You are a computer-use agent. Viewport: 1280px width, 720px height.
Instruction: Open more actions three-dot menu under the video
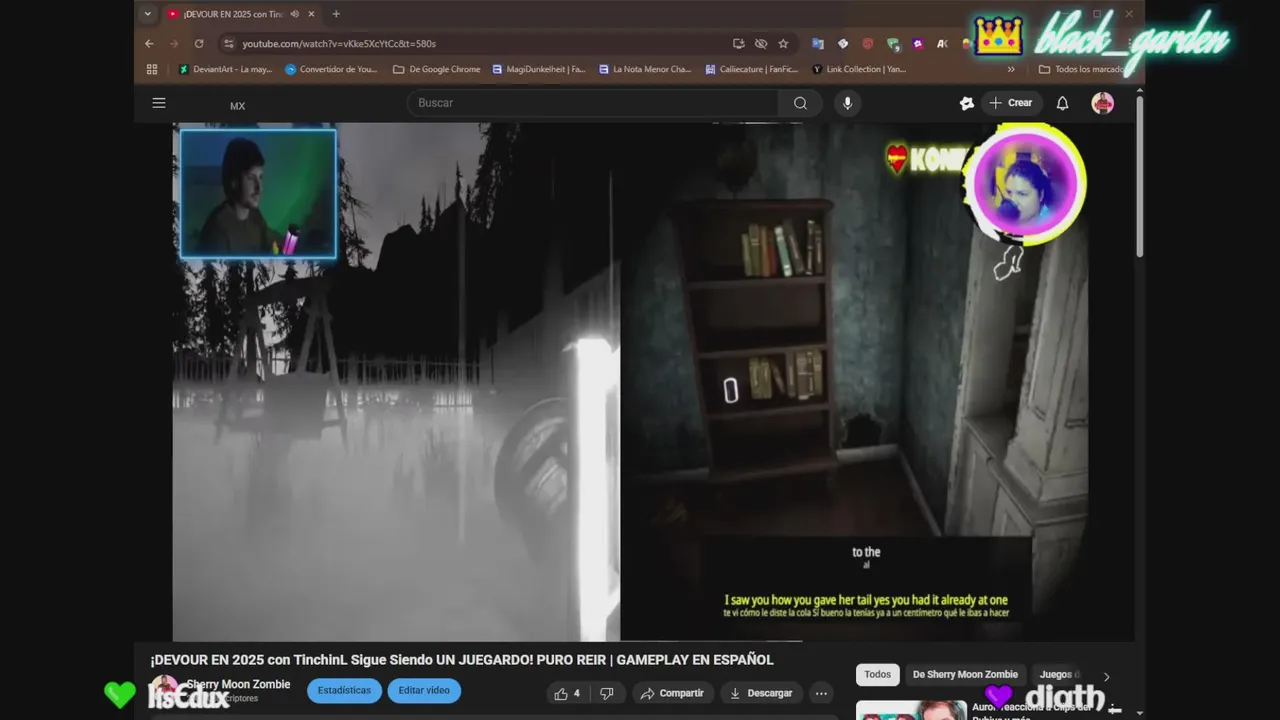821,693
